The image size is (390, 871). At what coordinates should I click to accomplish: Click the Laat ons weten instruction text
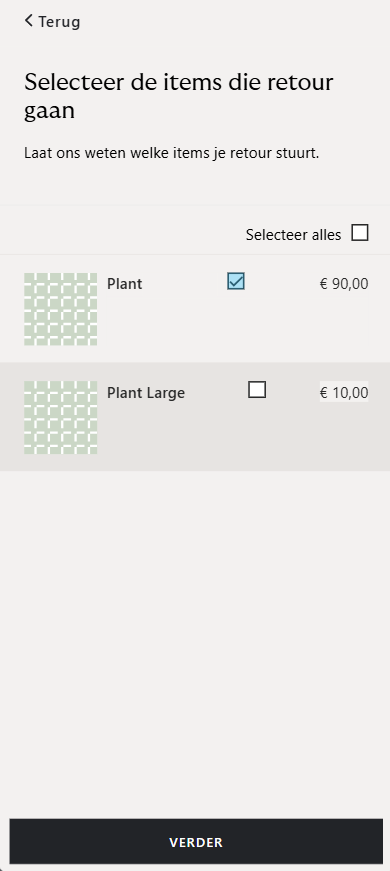[x=172, y=153]
